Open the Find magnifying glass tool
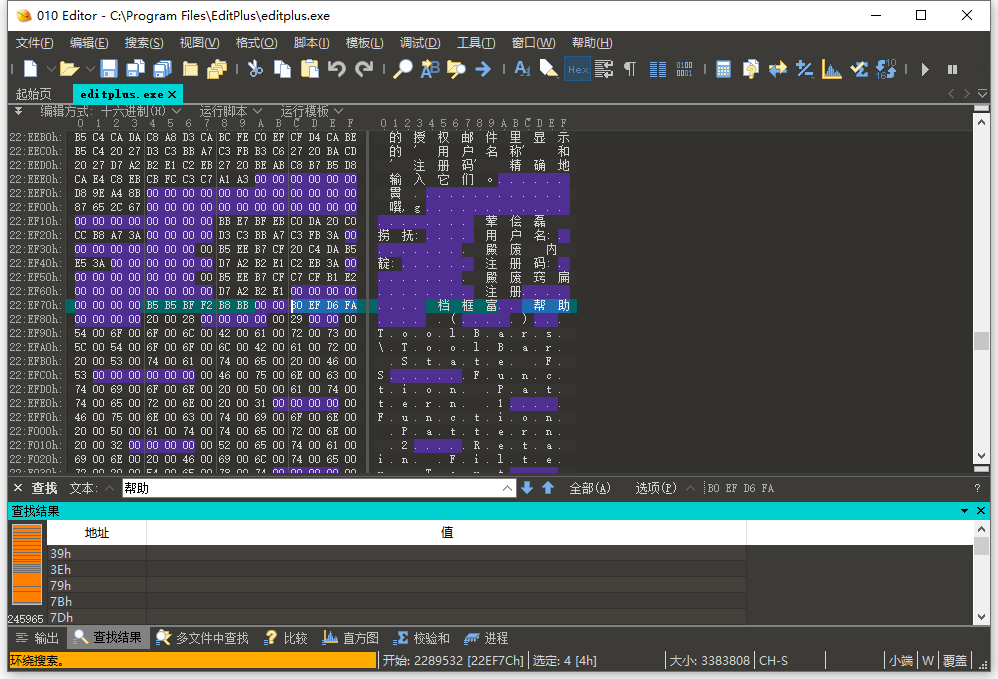This screenshot has height=679, width=998. (x=402, y=69)
